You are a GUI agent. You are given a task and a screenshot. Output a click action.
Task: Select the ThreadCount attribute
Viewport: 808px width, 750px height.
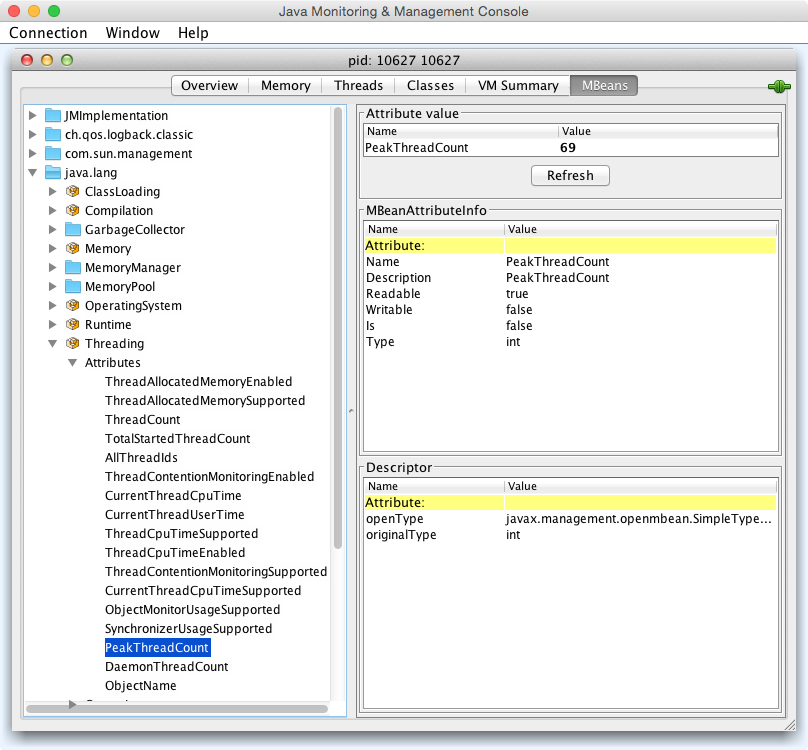pos(142,420)
